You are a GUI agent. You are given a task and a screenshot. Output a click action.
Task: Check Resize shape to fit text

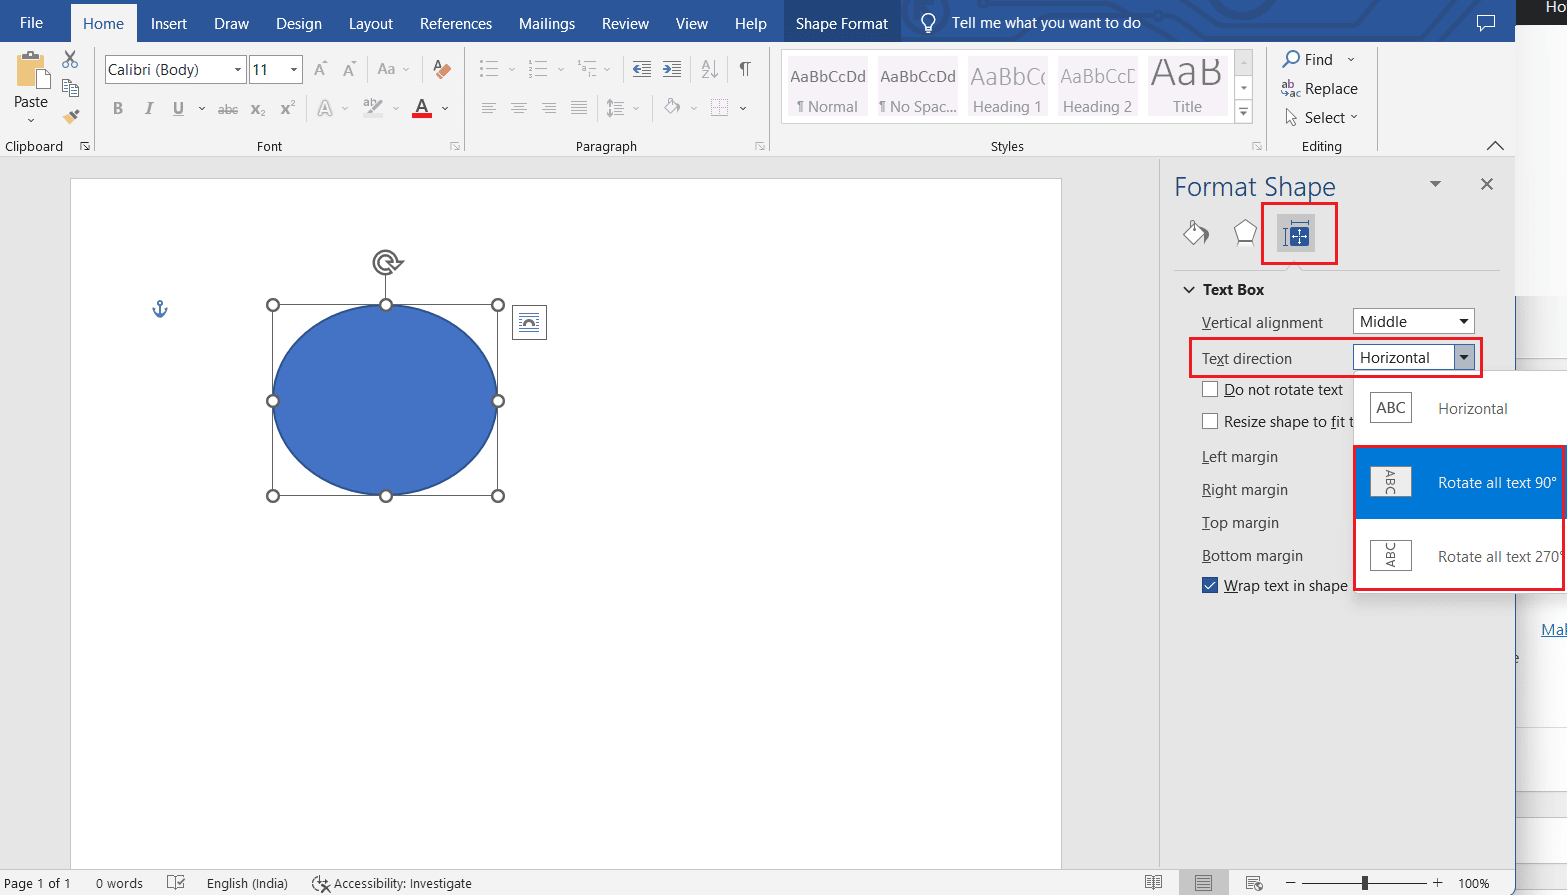[x=1210, y=422]
